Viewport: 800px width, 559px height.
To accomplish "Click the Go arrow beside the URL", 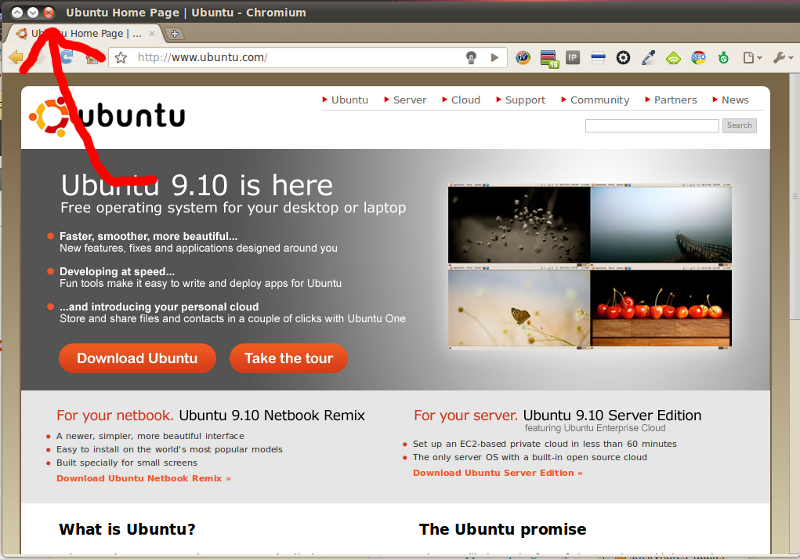I will [x=494, y=58].
